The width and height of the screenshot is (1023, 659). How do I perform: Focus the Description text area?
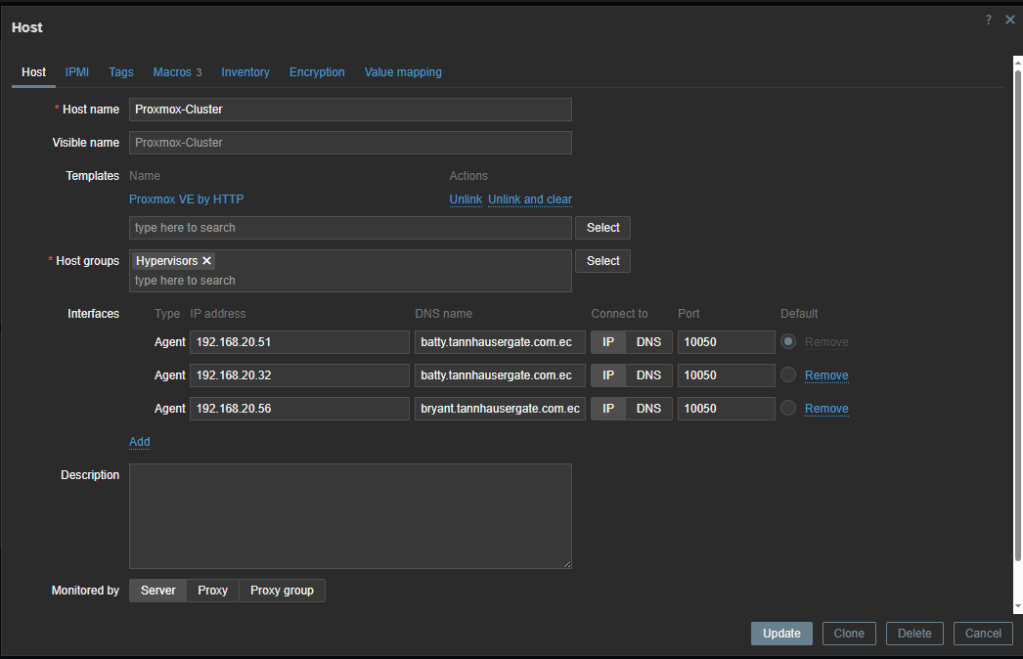(x=350, y=516)
